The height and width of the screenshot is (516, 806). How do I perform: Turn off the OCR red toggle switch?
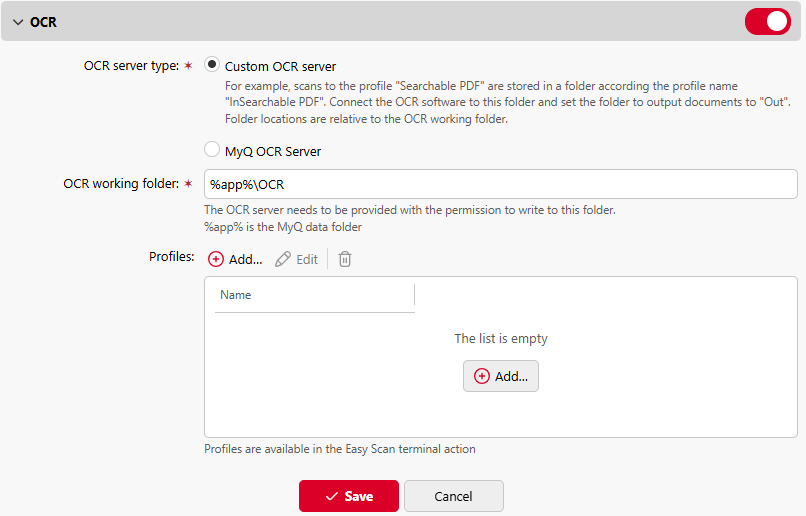tap(767, 22)
